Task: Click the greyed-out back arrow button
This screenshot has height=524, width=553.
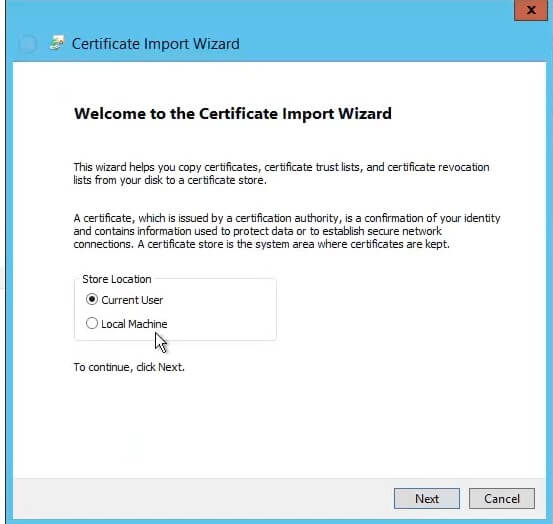Action: point(28,44)
